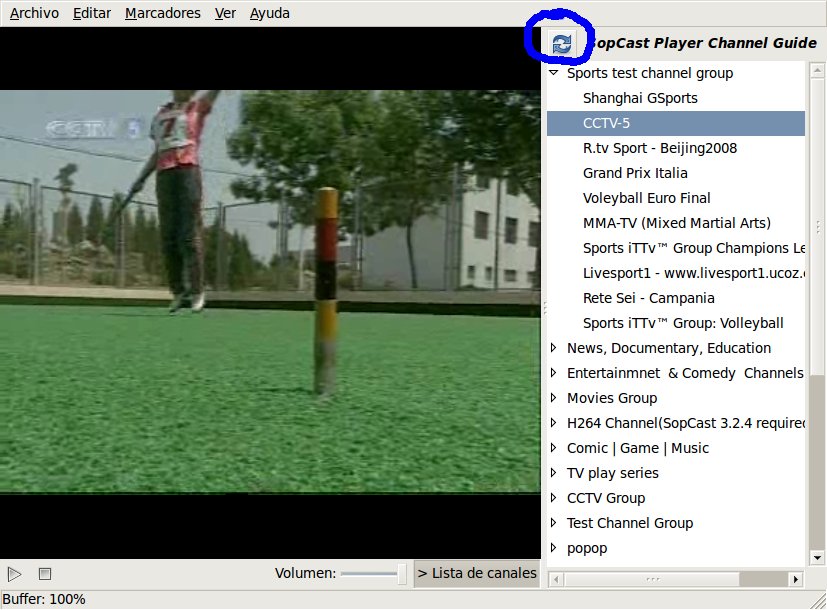Expand Comic | Game | Music group
Image resolution: width=827 pixels, height=610 pixels.
553,448
